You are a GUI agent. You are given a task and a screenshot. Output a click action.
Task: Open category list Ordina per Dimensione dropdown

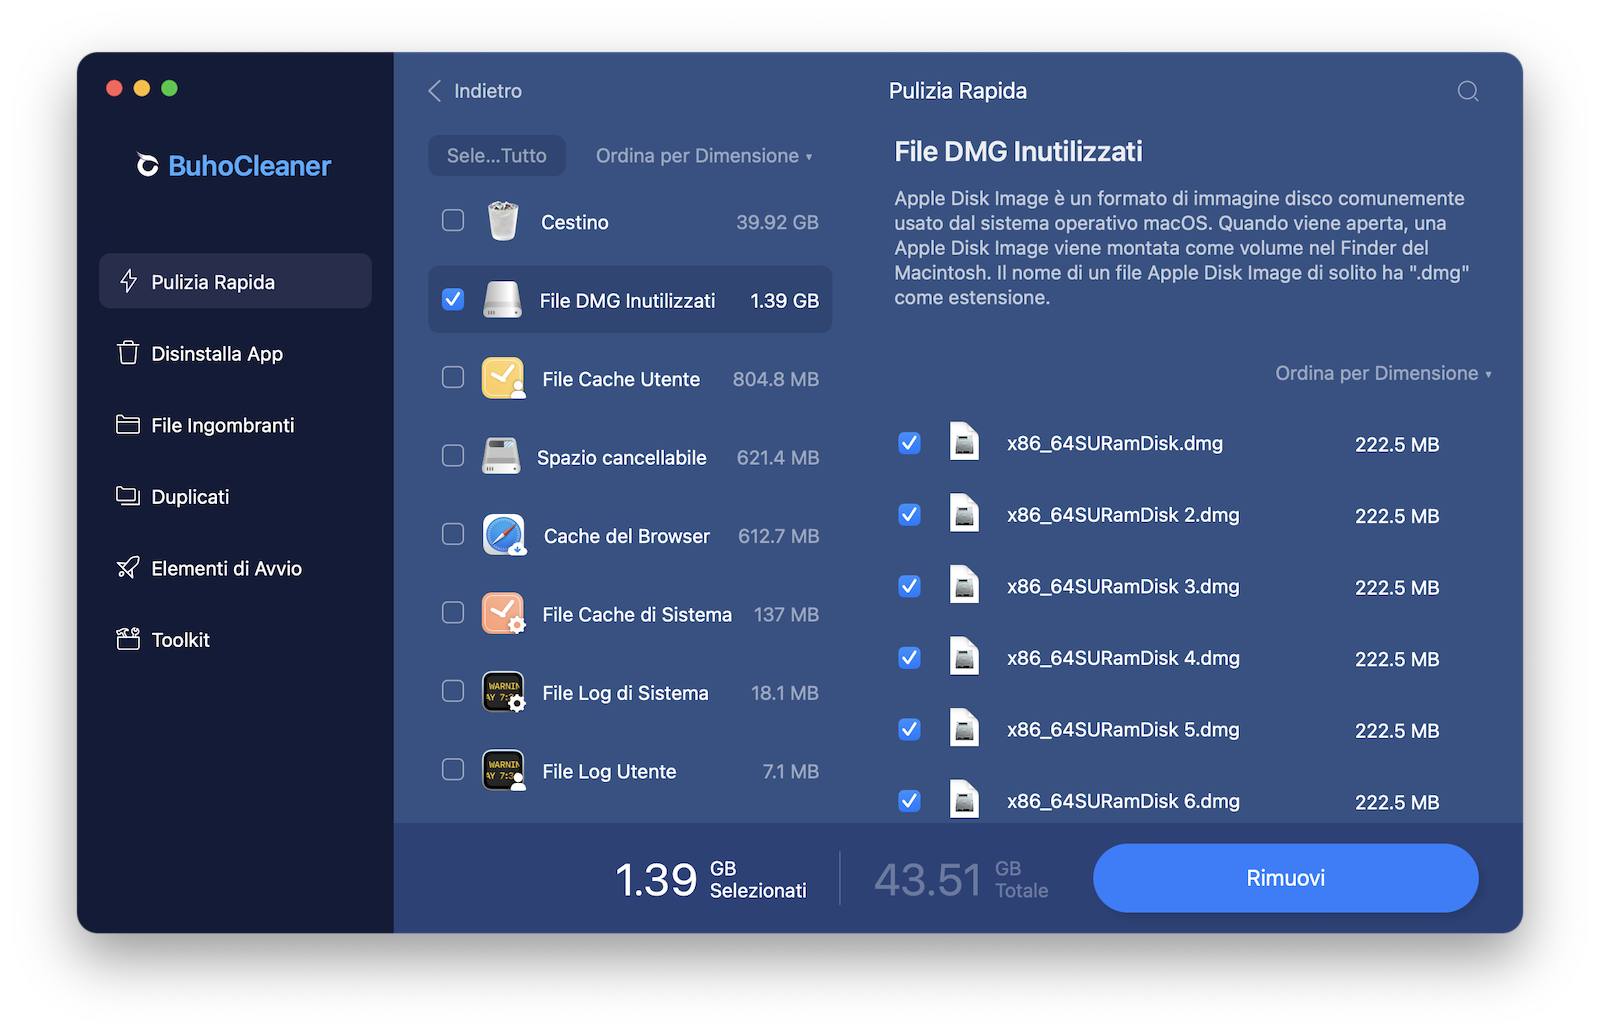coord(704,156)
